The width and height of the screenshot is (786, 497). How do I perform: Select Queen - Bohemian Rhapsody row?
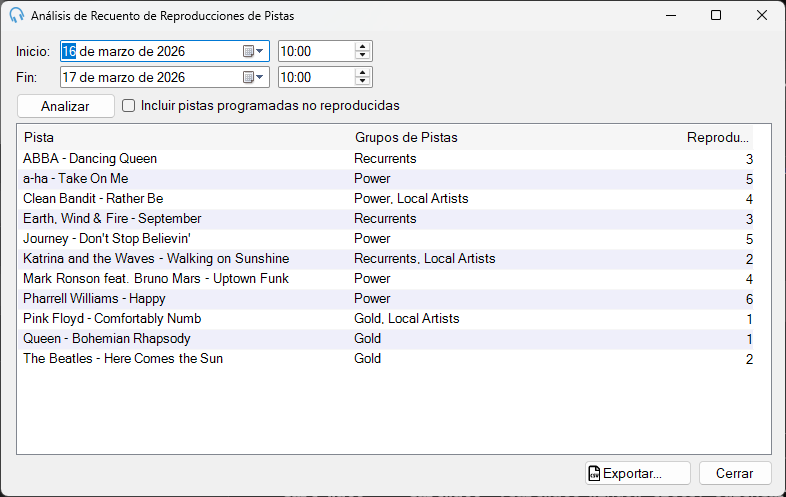pos(385,340)
